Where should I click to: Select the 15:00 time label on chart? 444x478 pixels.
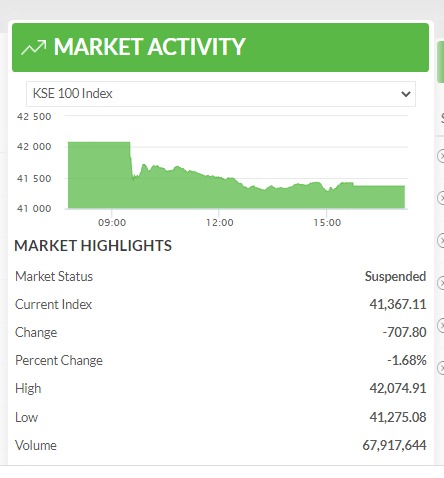coord(327,222)
